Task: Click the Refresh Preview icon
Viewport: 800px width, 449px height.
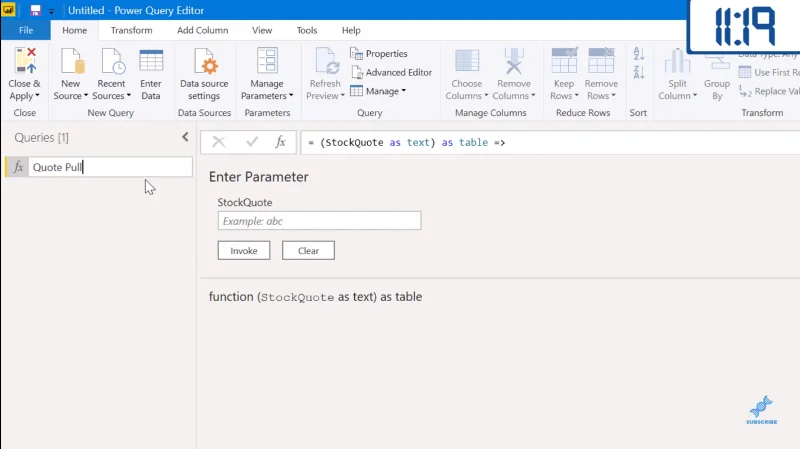Action: [x=326, y=61]
